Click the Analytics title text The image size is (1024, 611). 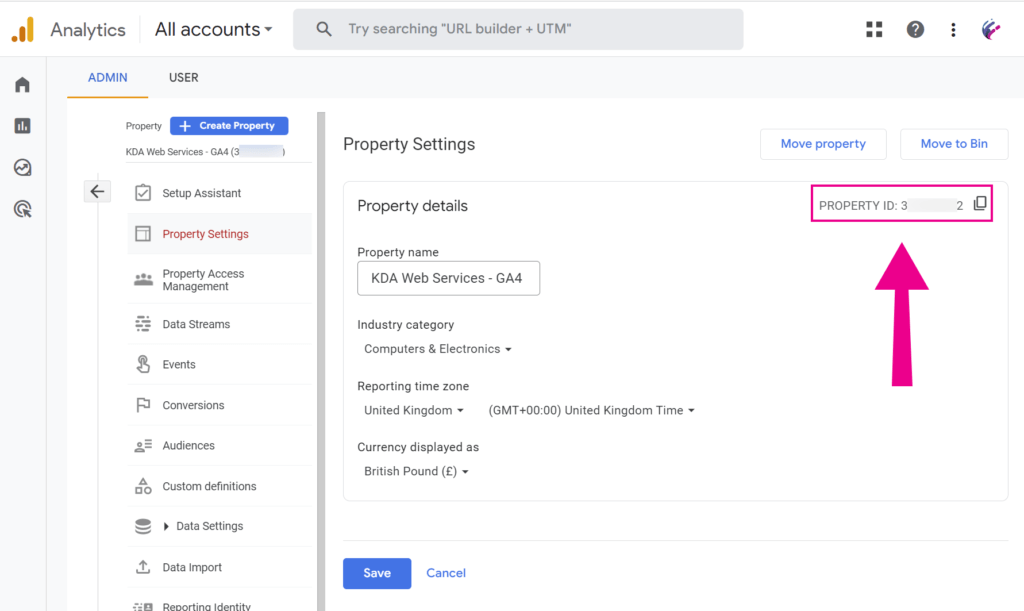pyautogui.click(x=88, y=30)
